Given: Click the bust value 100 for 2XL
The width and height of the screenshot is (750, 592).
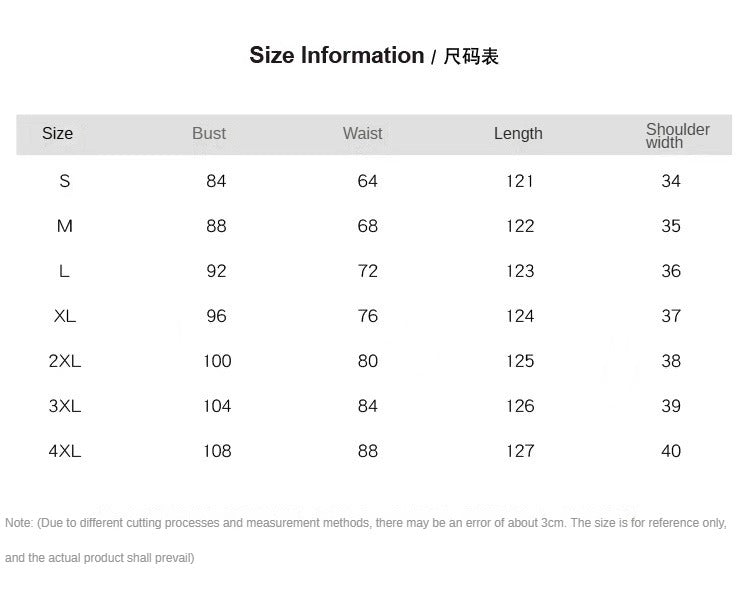Looking at the screenshot, I should click(217, 361).
